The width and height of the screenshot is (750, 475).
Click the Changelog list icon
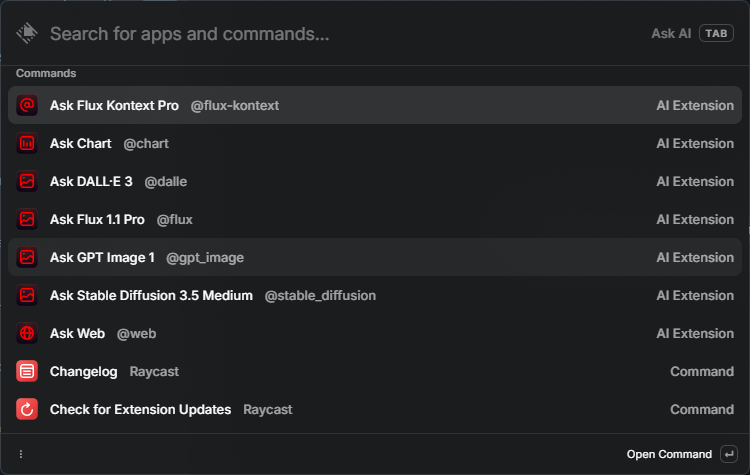tap(27, 371)
